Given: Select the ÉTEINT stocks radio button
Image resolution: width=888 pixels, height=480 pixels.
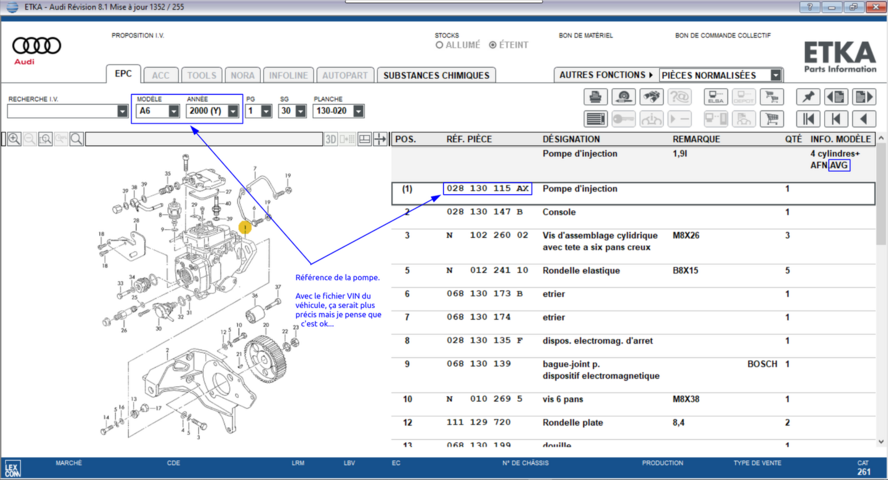Looking at the screenshot, I should tap(493, 45).
